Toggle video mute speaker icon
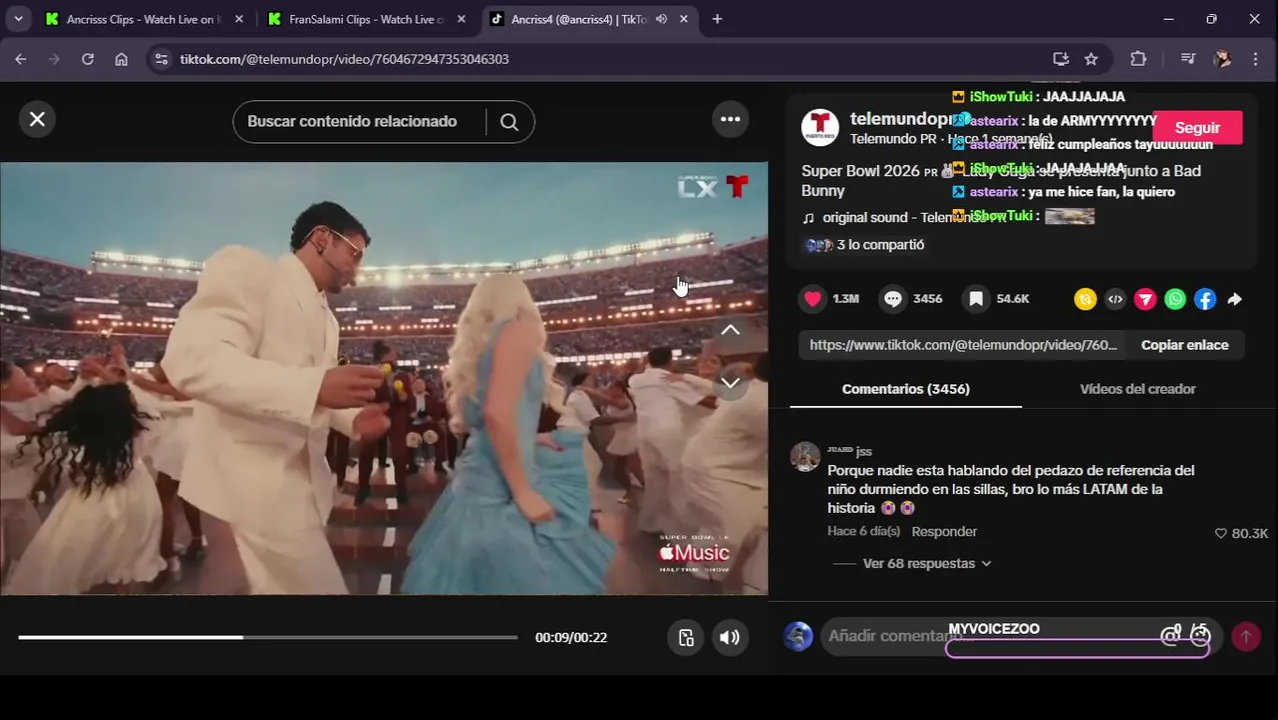This screenshot has width=1278, height=720. pyautogui.click(x=730, y=638)
